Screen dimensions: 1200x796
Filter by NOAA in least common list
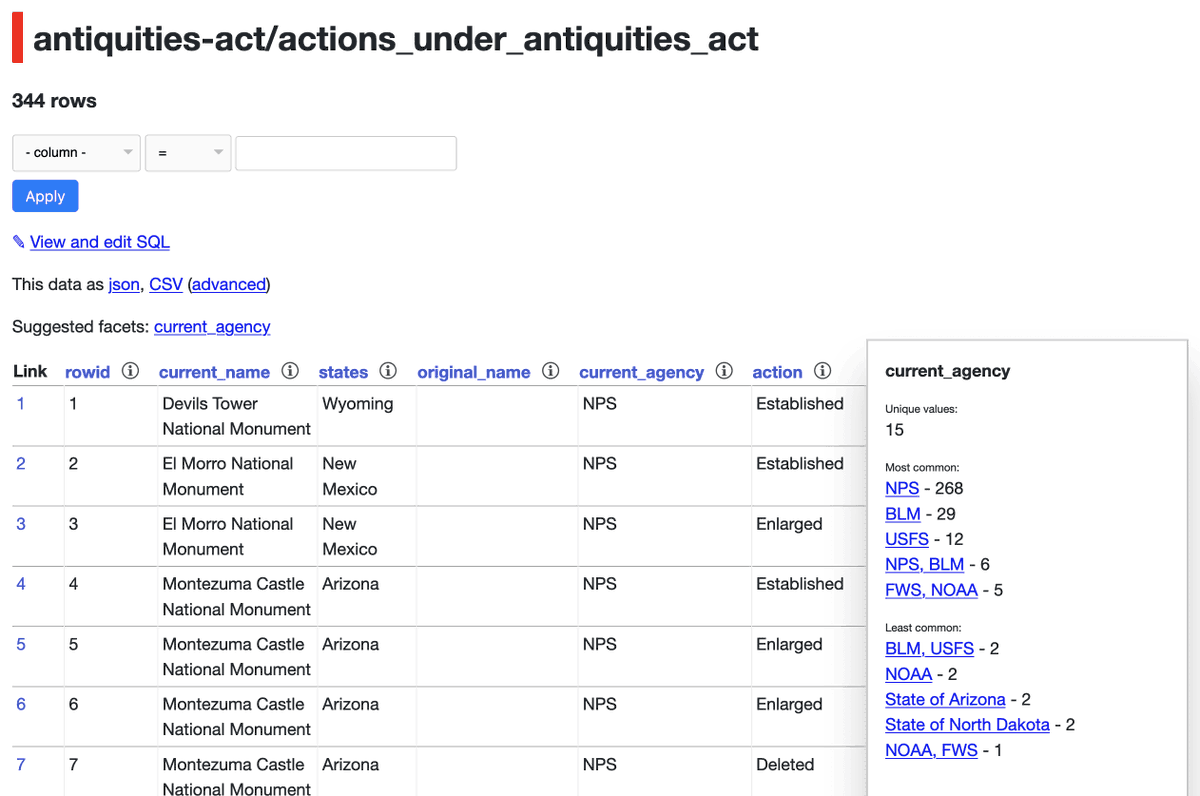point(909,674)
